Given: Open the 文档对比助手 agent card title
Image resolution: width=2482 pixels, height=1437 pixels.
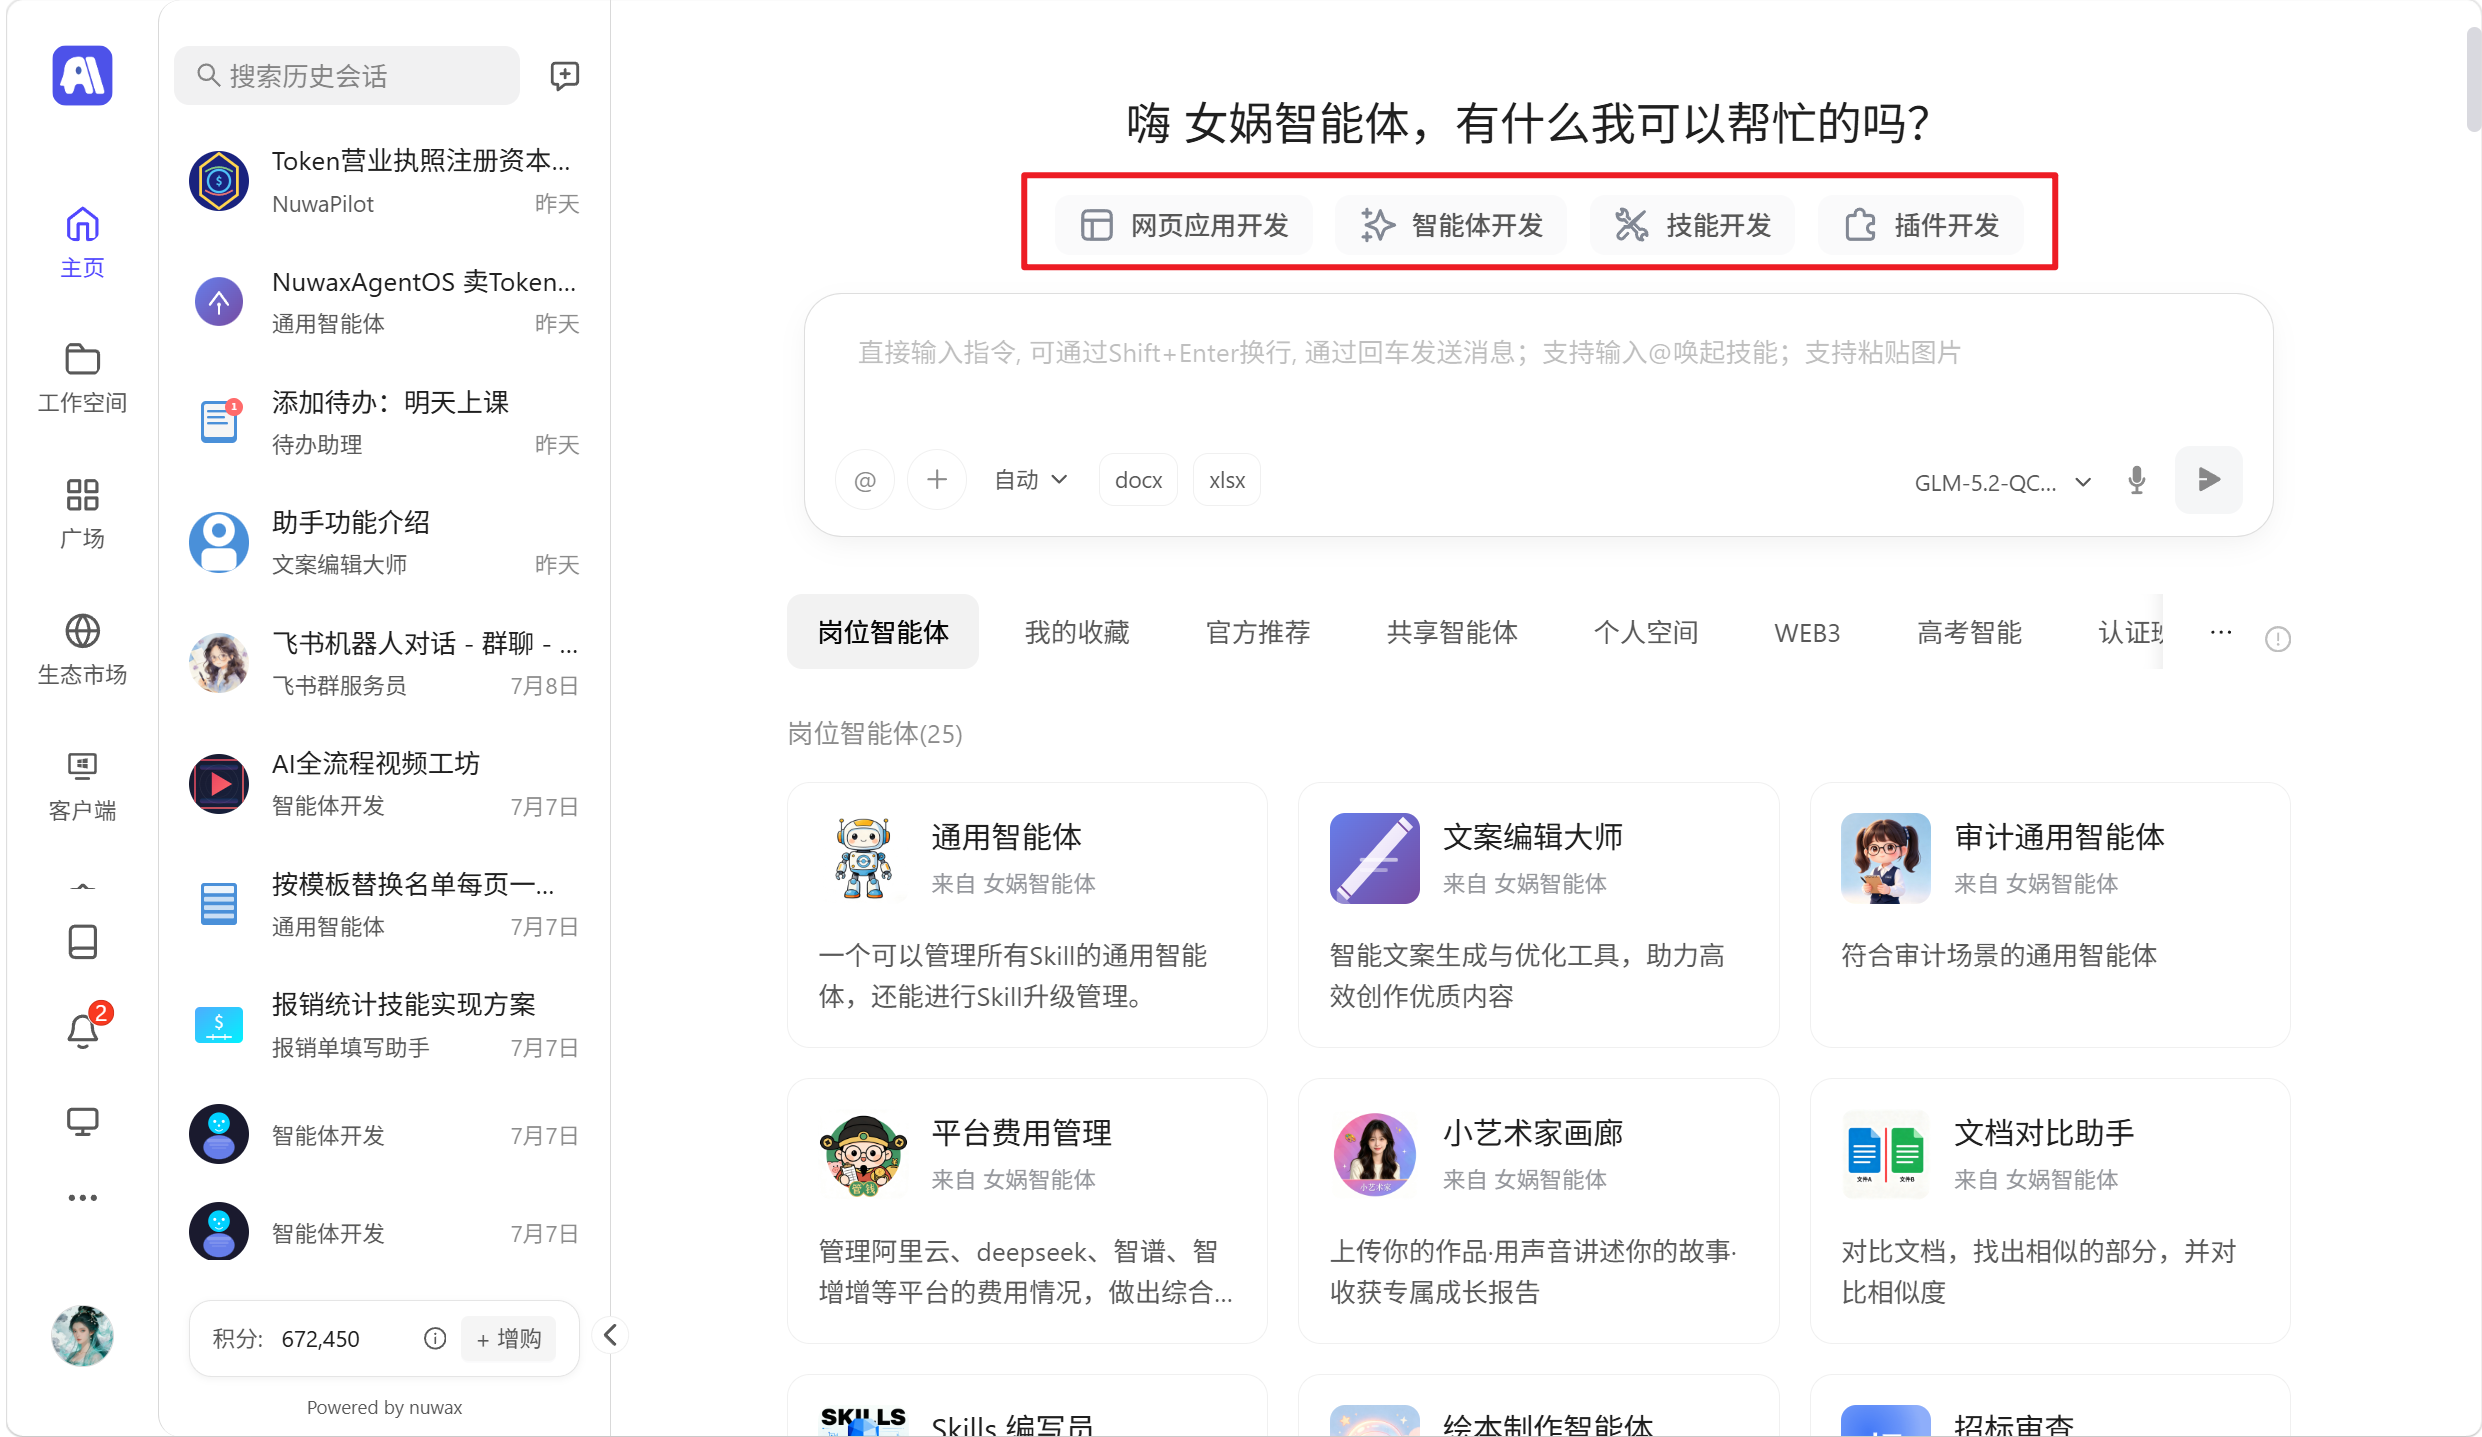Looking at the screenshot, I should 2044,1133.
